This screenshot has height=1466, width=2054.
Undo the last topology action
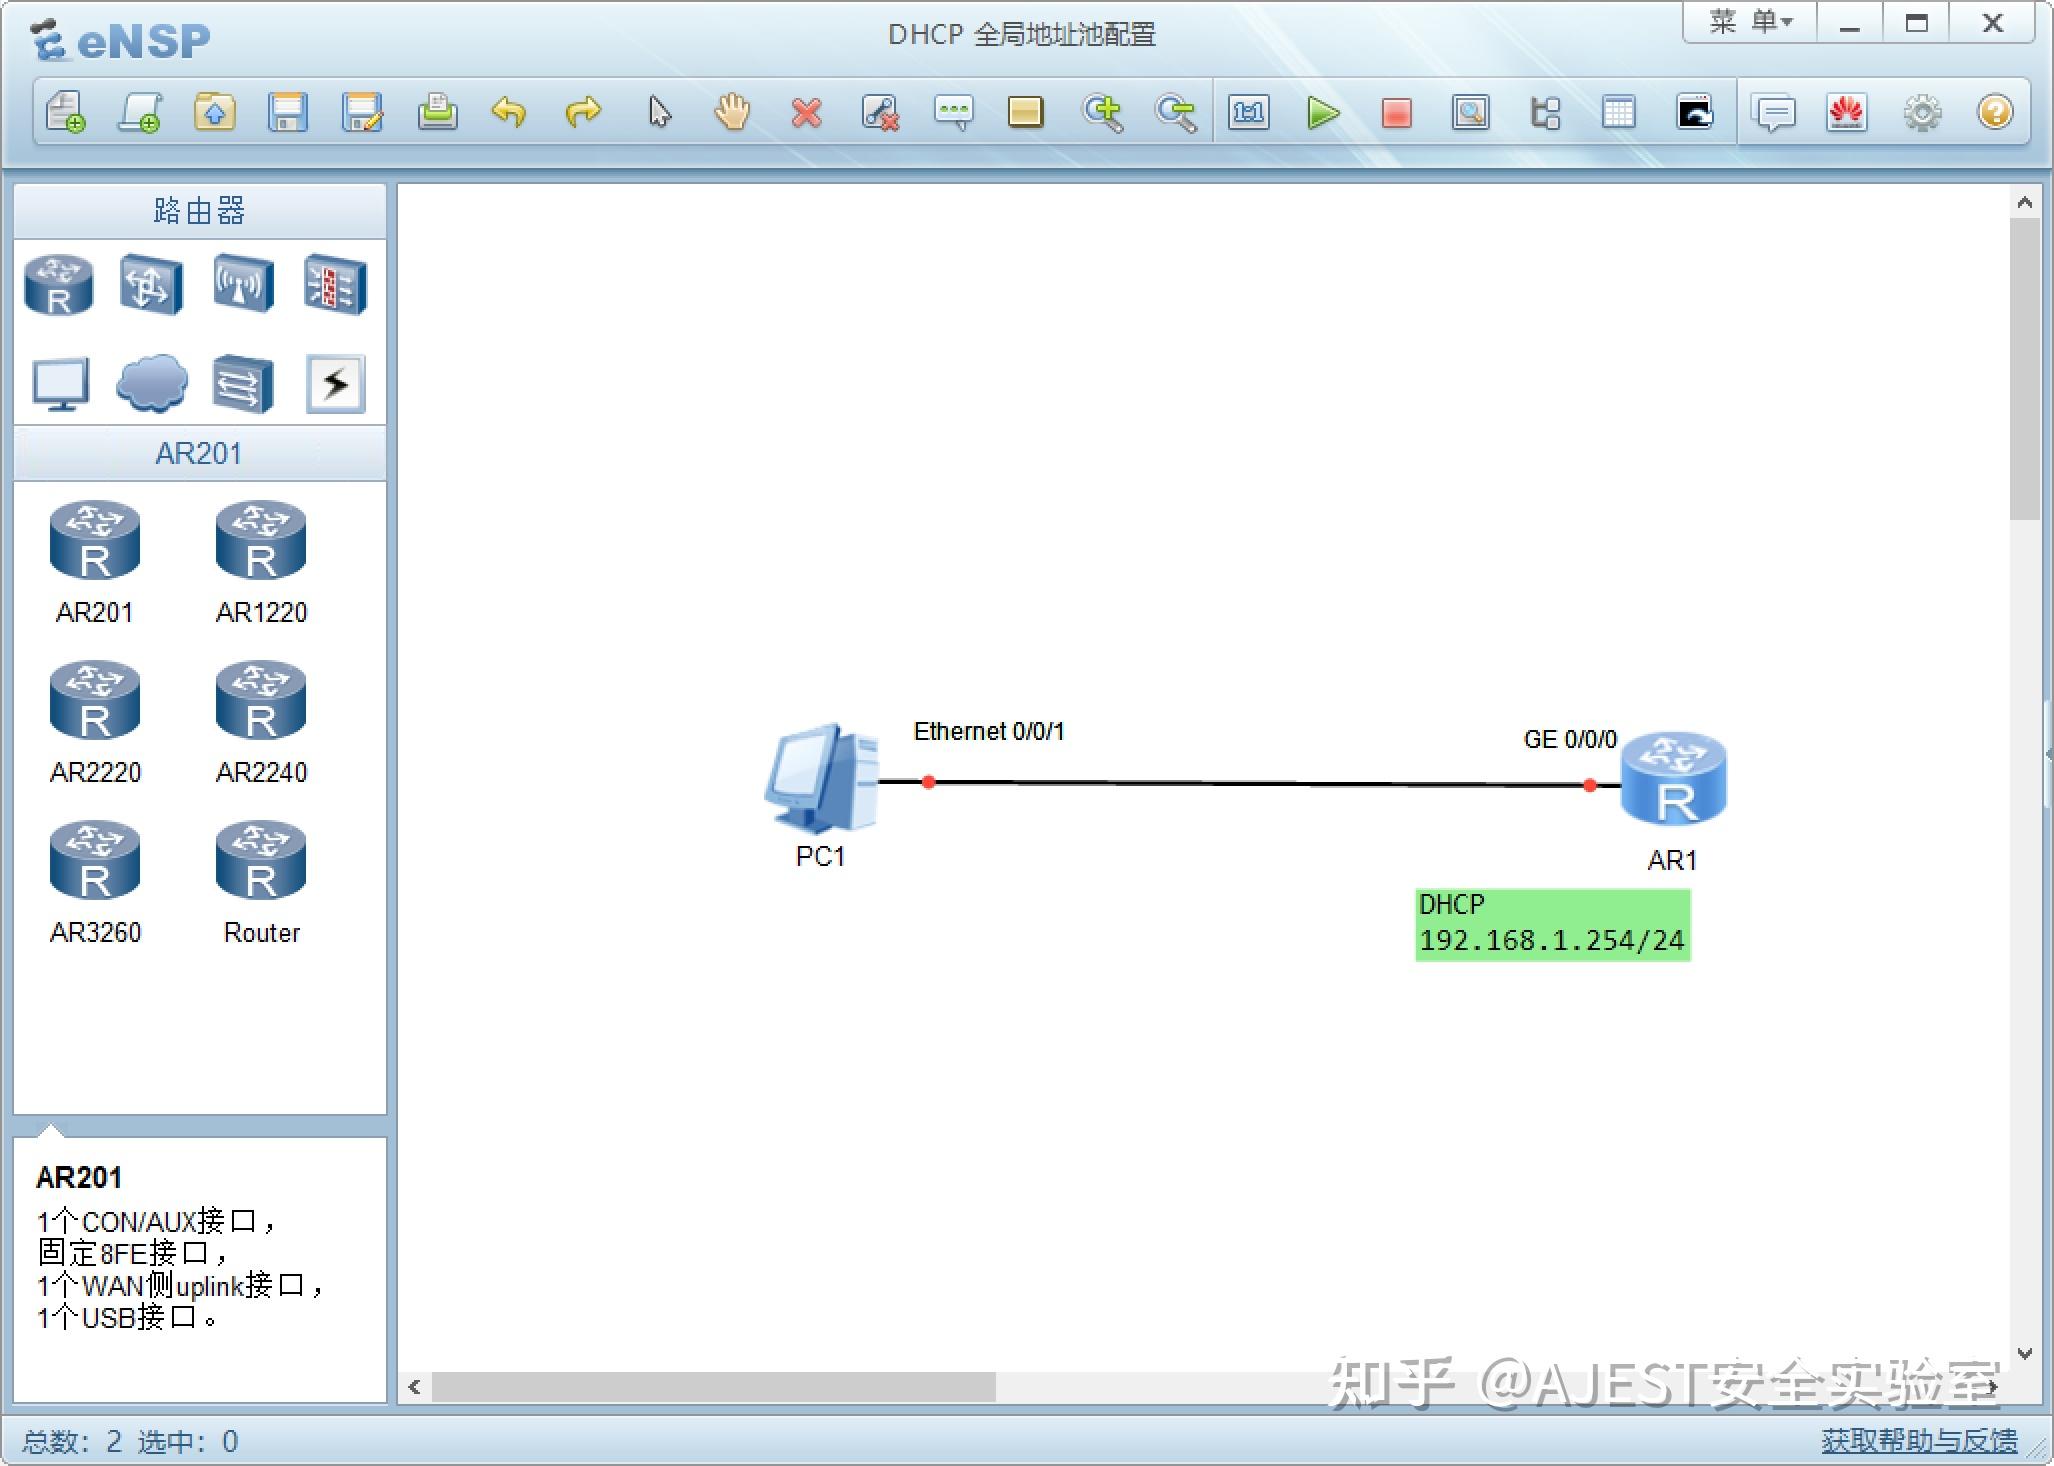click(x=510, y=112)
